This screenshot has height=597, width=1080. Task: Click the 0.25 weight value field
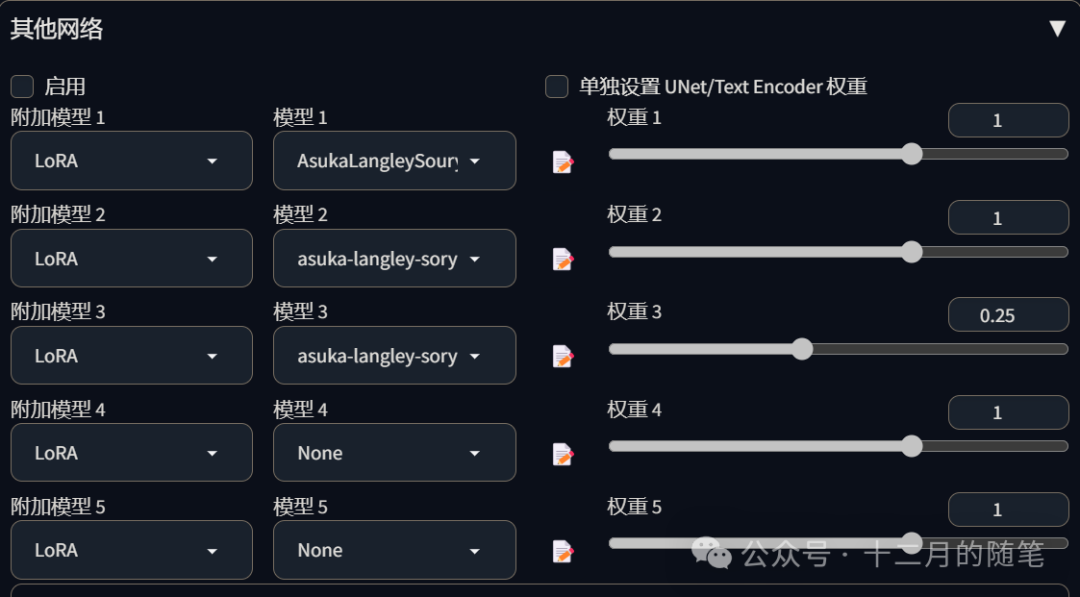point(1007,315)
